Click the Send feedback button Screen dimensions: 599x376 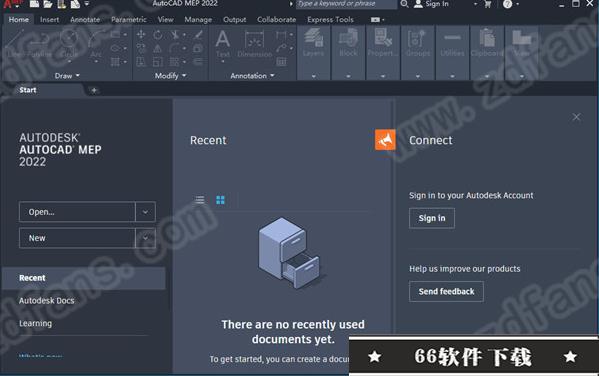[446, 292]
